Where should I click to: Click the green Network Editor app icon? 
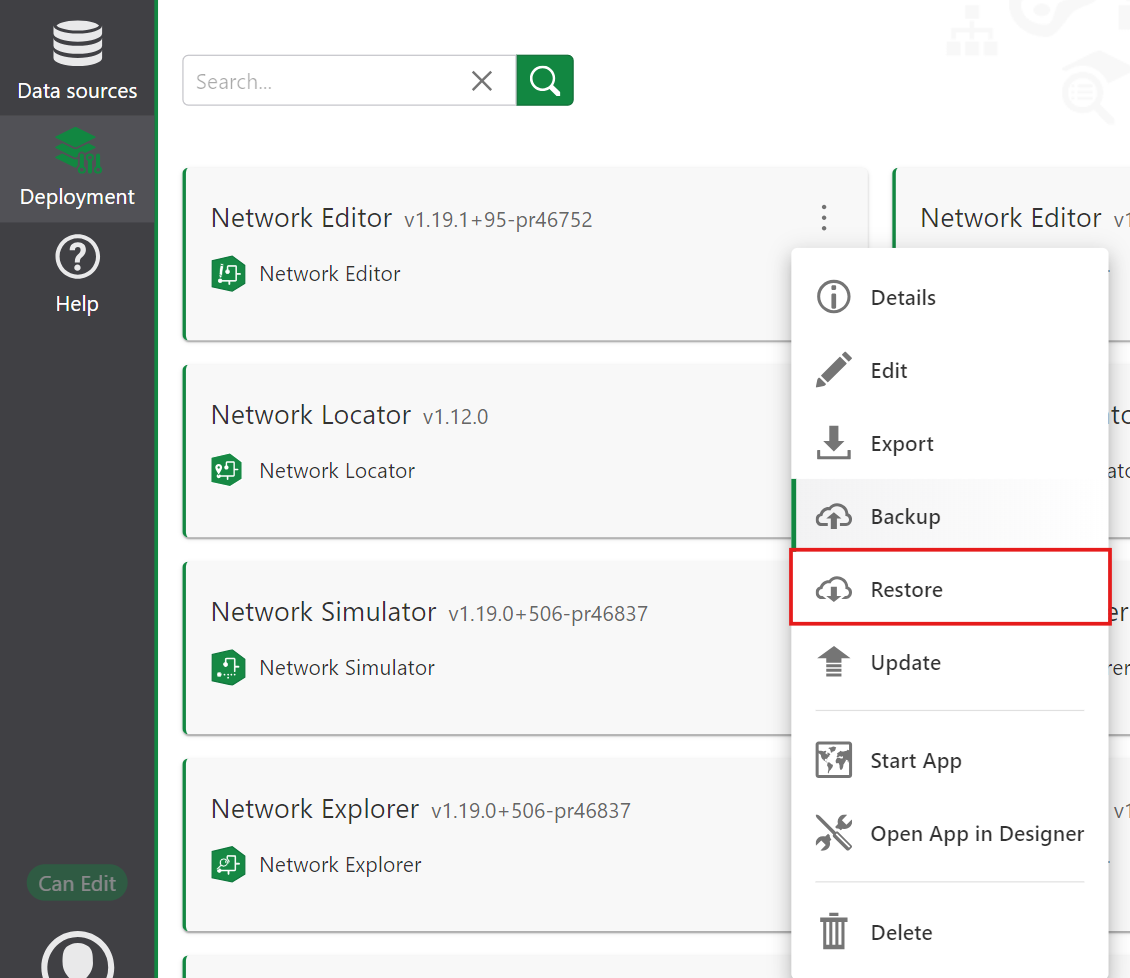(228, 274)
